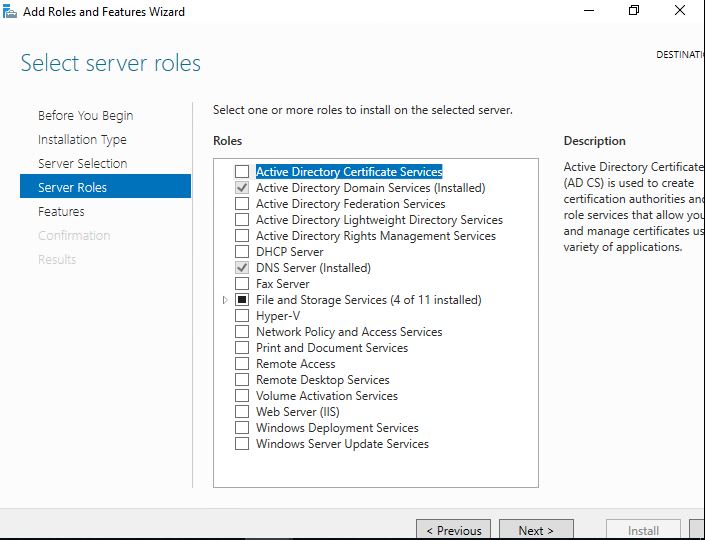Select the Remote Access role label

[x=295, y=364]
